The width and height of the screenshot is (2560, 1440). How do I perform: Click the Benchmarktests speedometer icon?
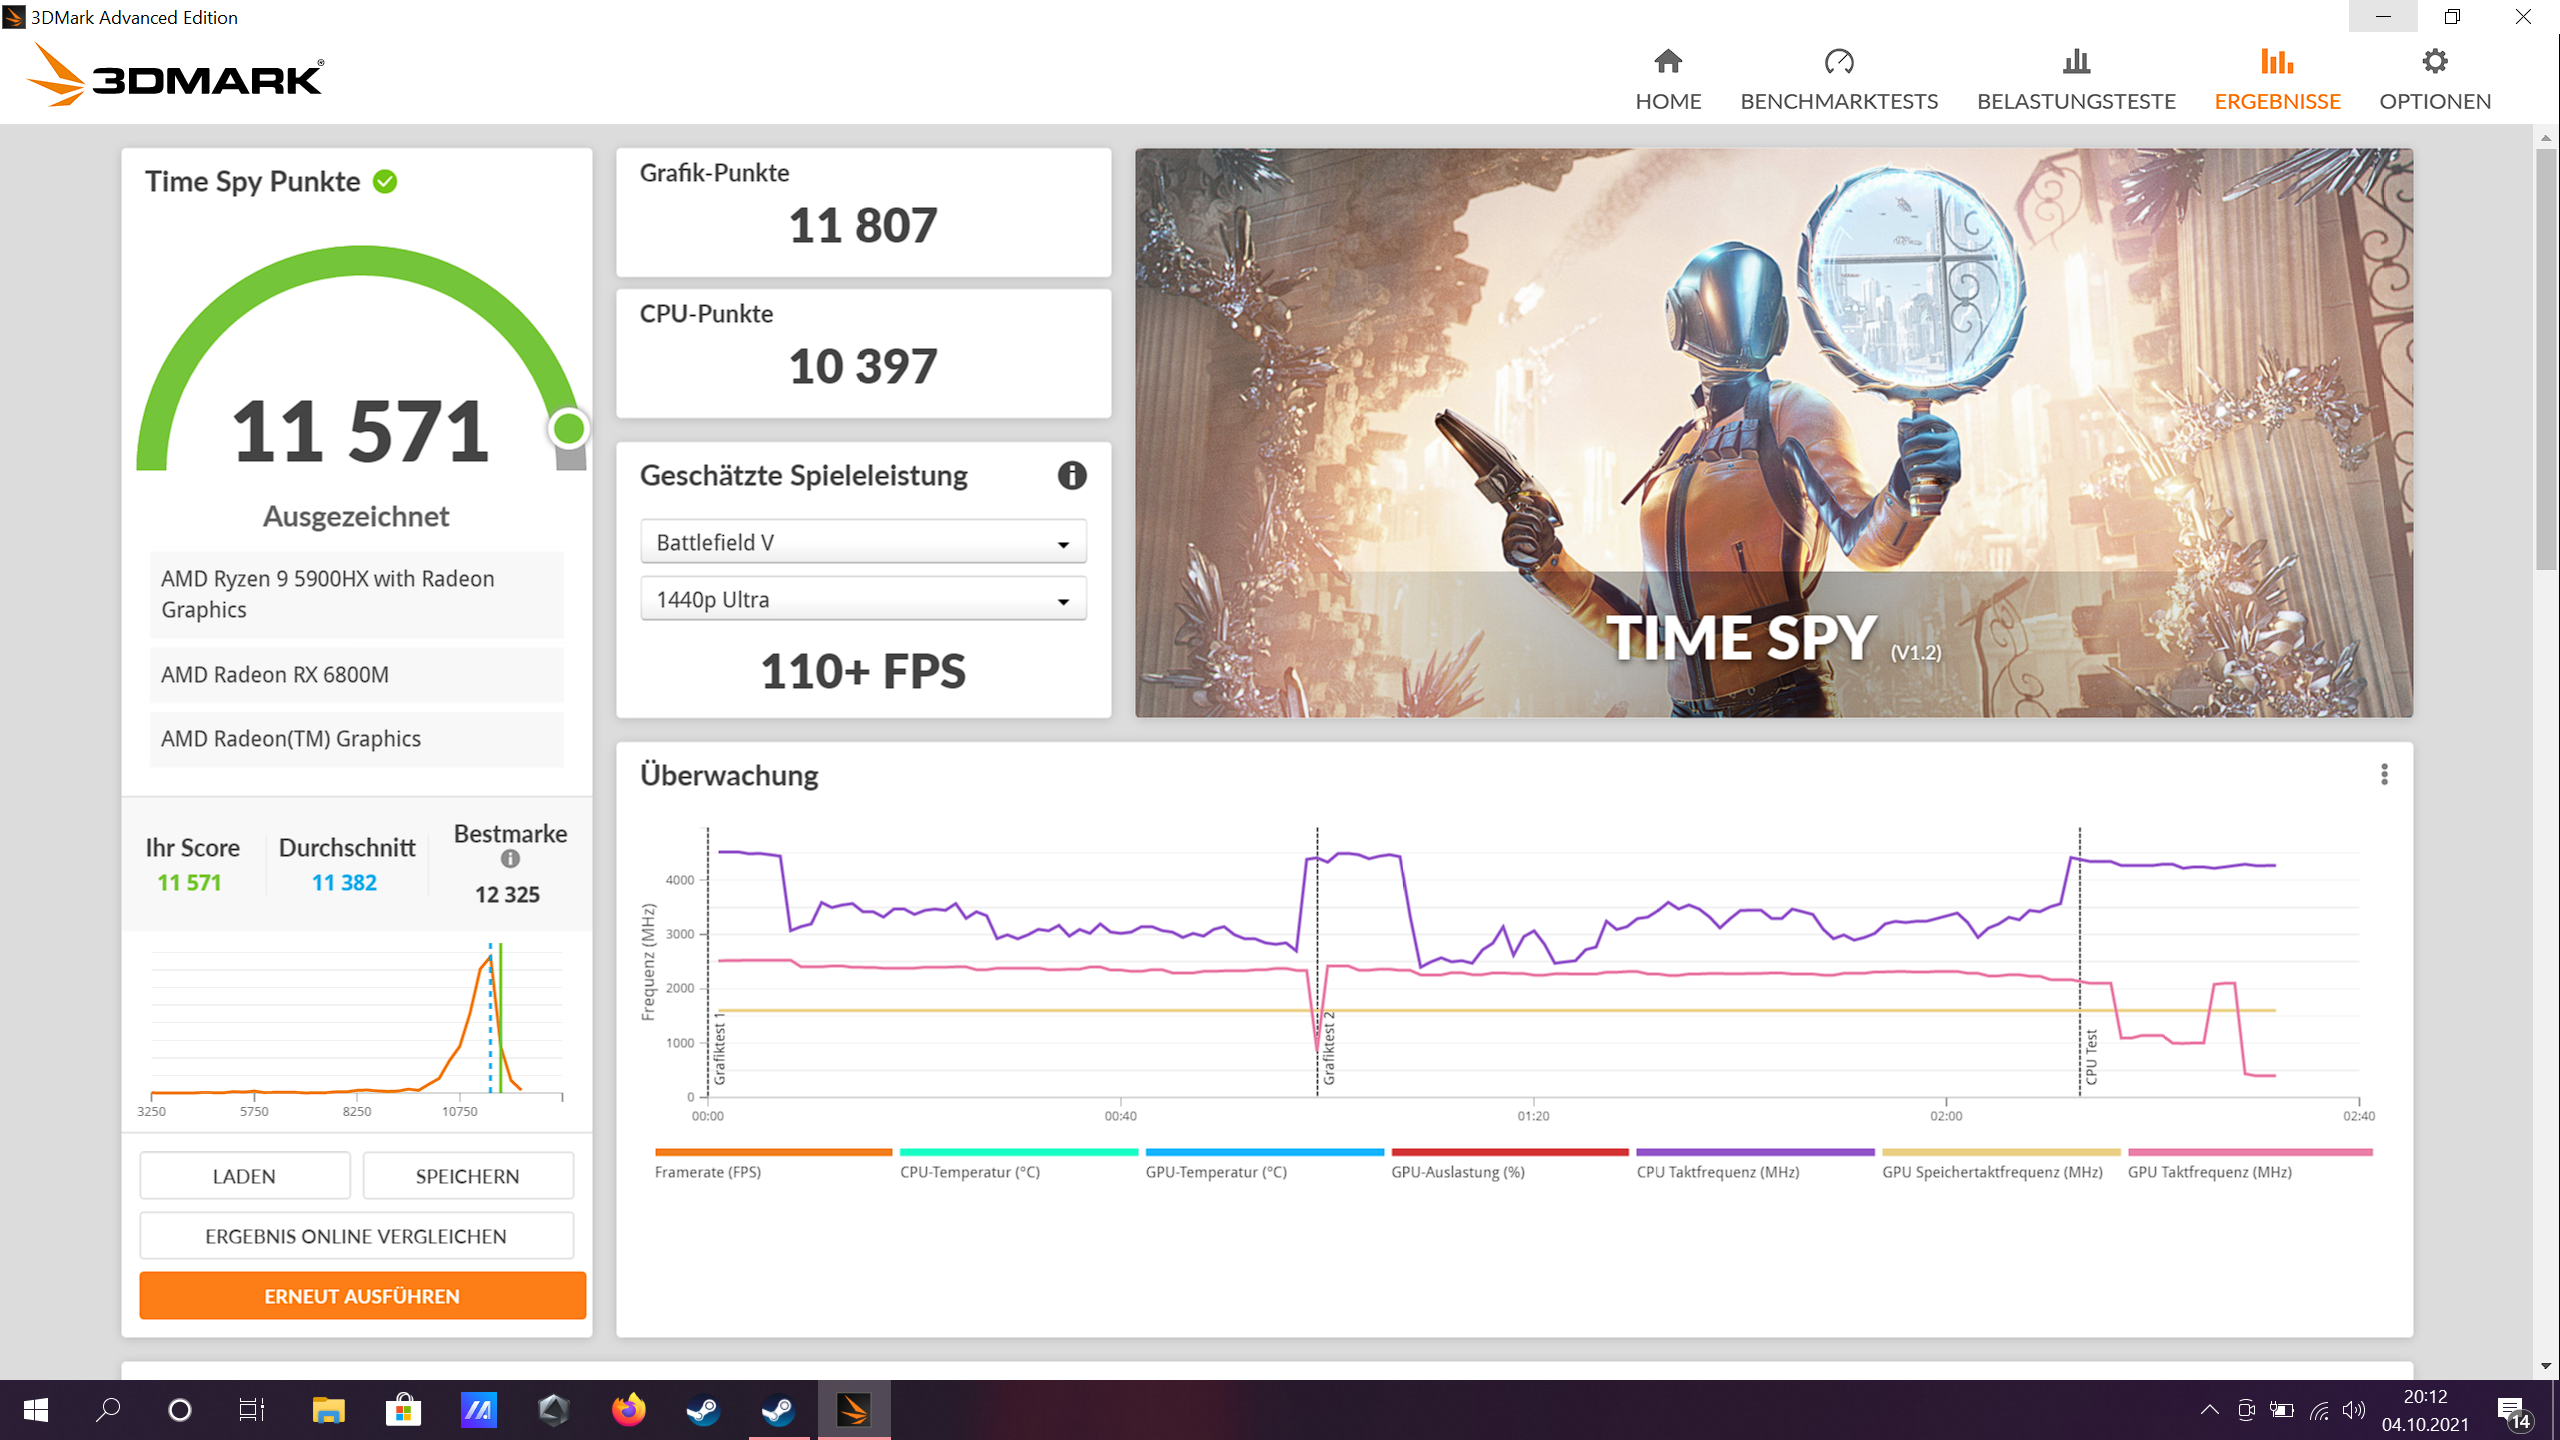1839,60
